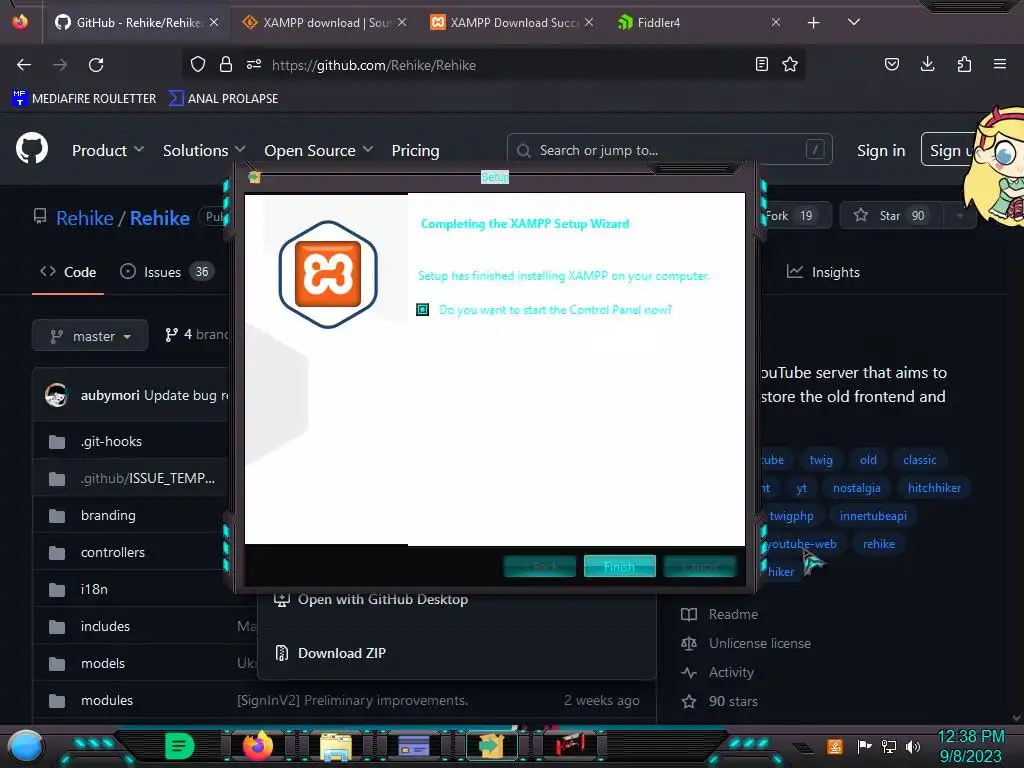The image size is (1024, 768).
Task: Click the browser address bar URL
Action: [374, 65]
